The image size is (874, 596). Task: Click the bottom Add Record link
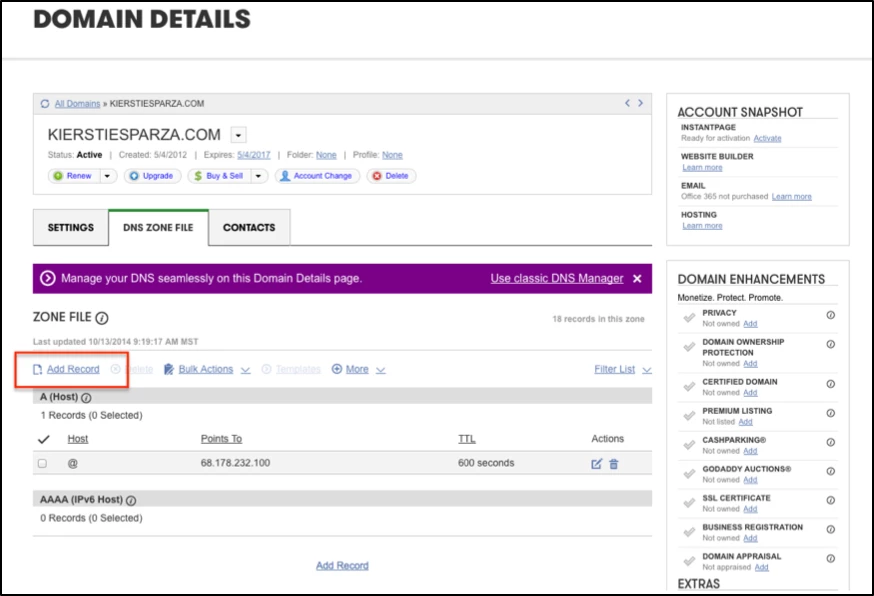[342, 565]
